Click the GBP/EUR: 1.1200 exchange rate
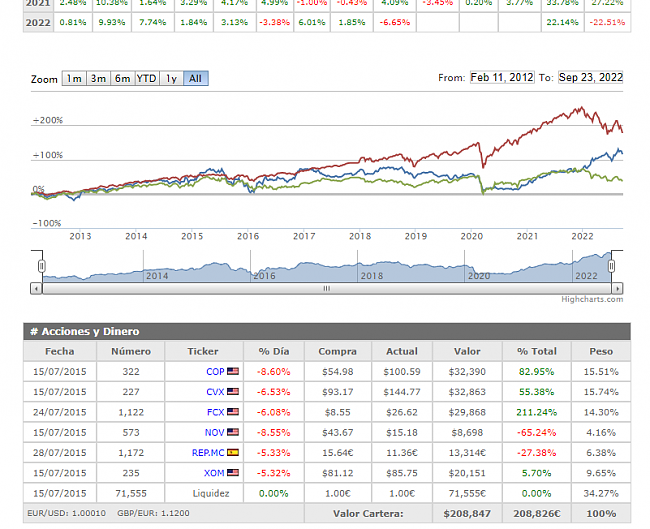 (x=153, y=513)
